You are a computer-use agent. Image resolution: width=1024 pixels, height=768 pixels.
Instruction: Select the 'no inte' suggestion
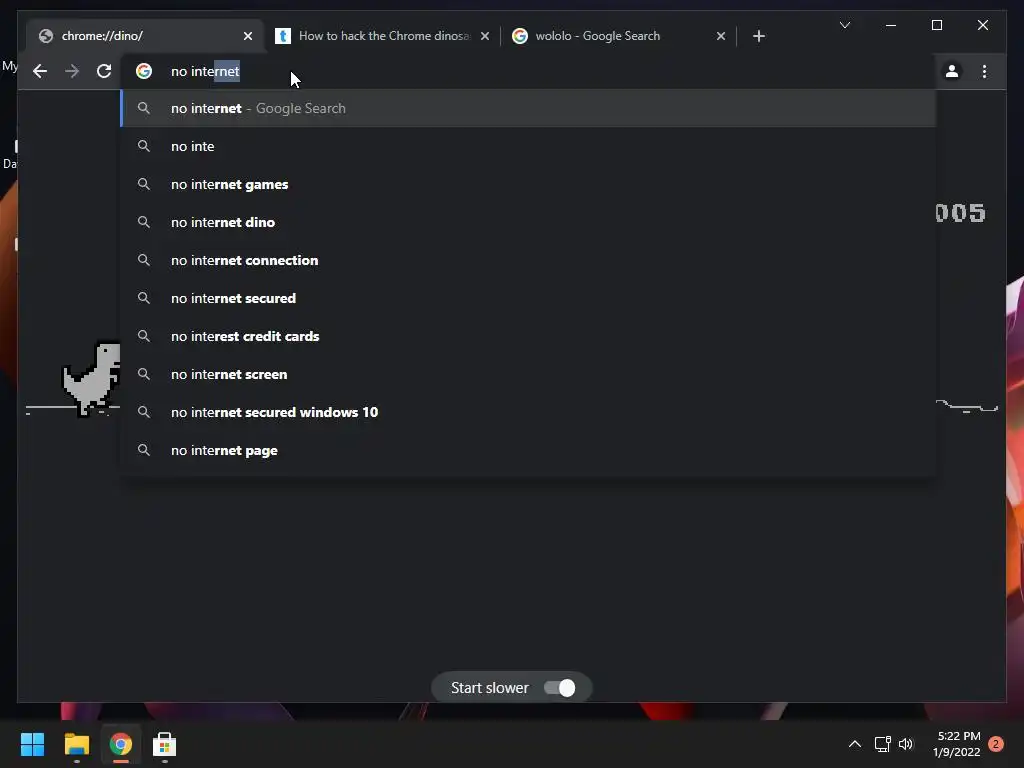coord(528,146)
